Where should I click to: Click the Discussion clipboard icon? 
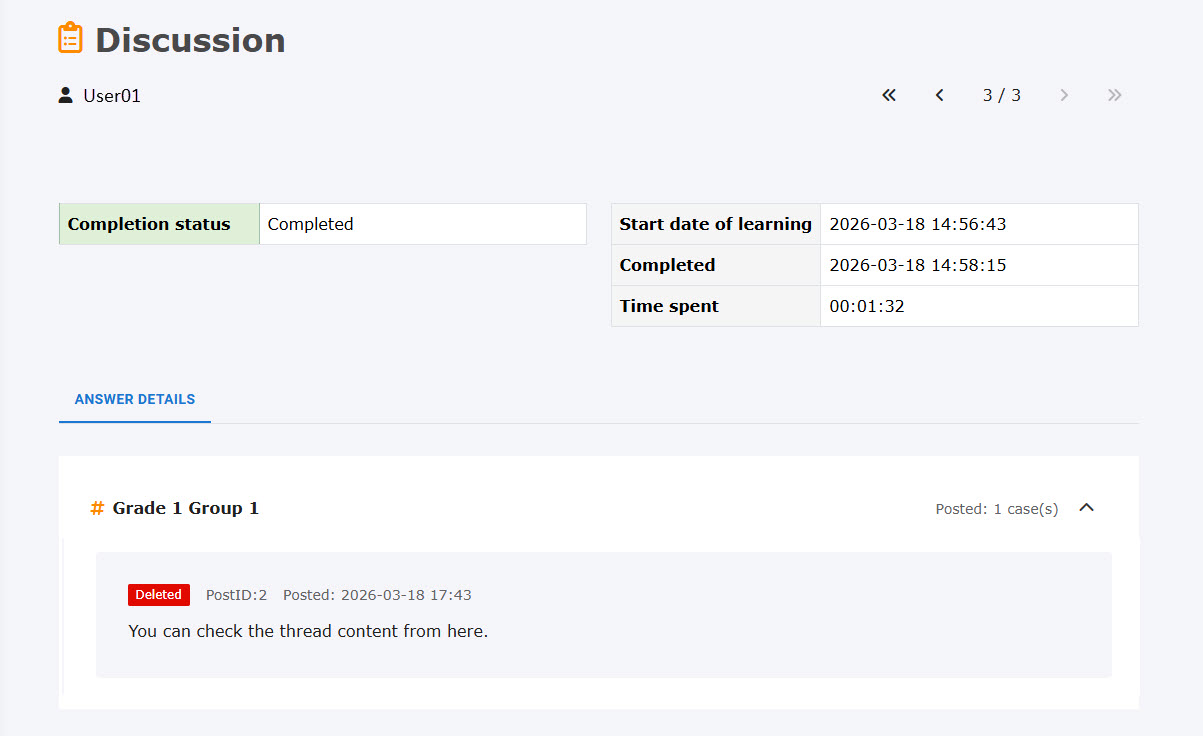[70, 38]
